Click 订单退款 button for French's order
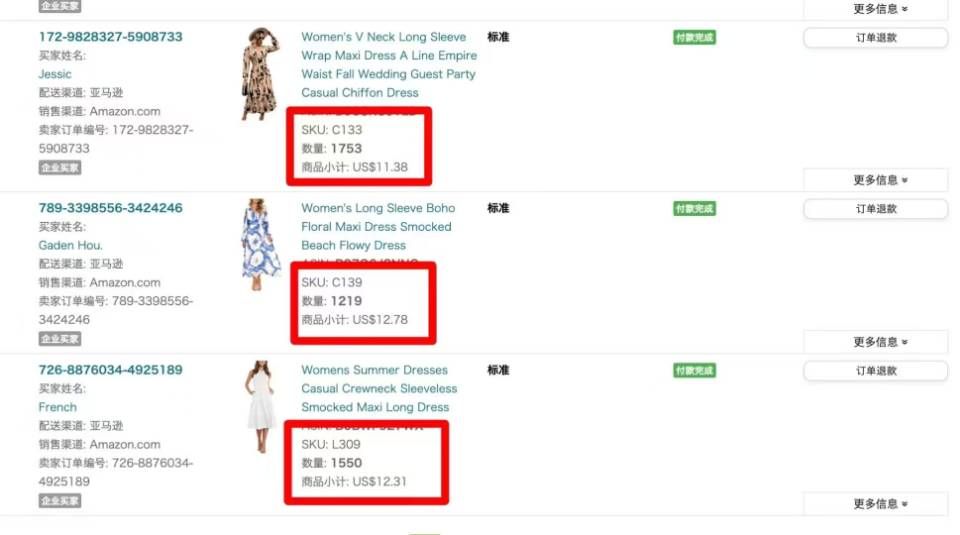This screenshot has height=535, width=960. 876,370
